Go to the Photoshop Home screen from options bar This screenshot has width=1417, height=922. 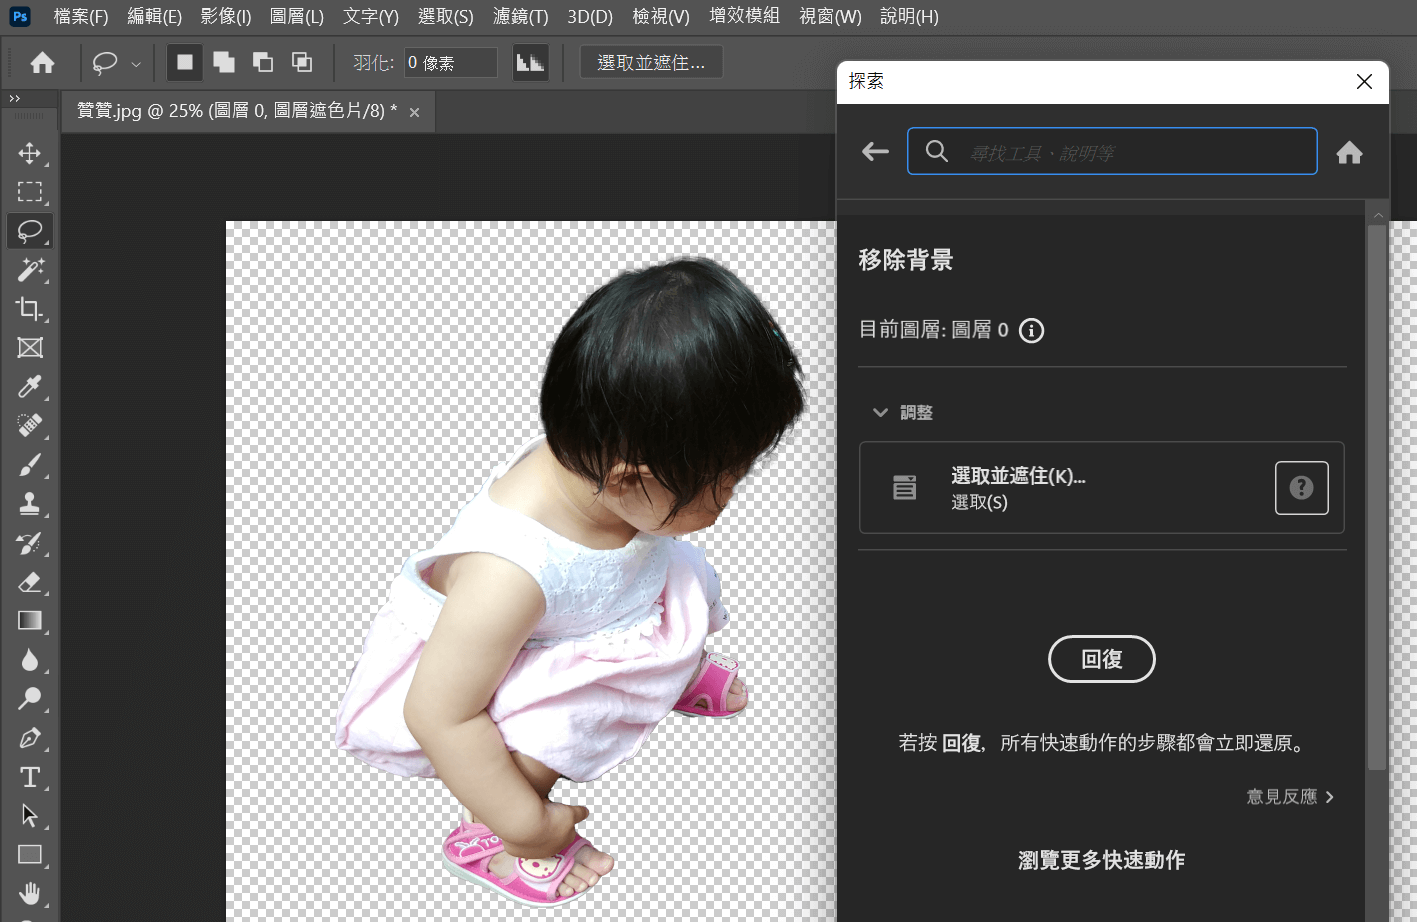coord(42,63)
